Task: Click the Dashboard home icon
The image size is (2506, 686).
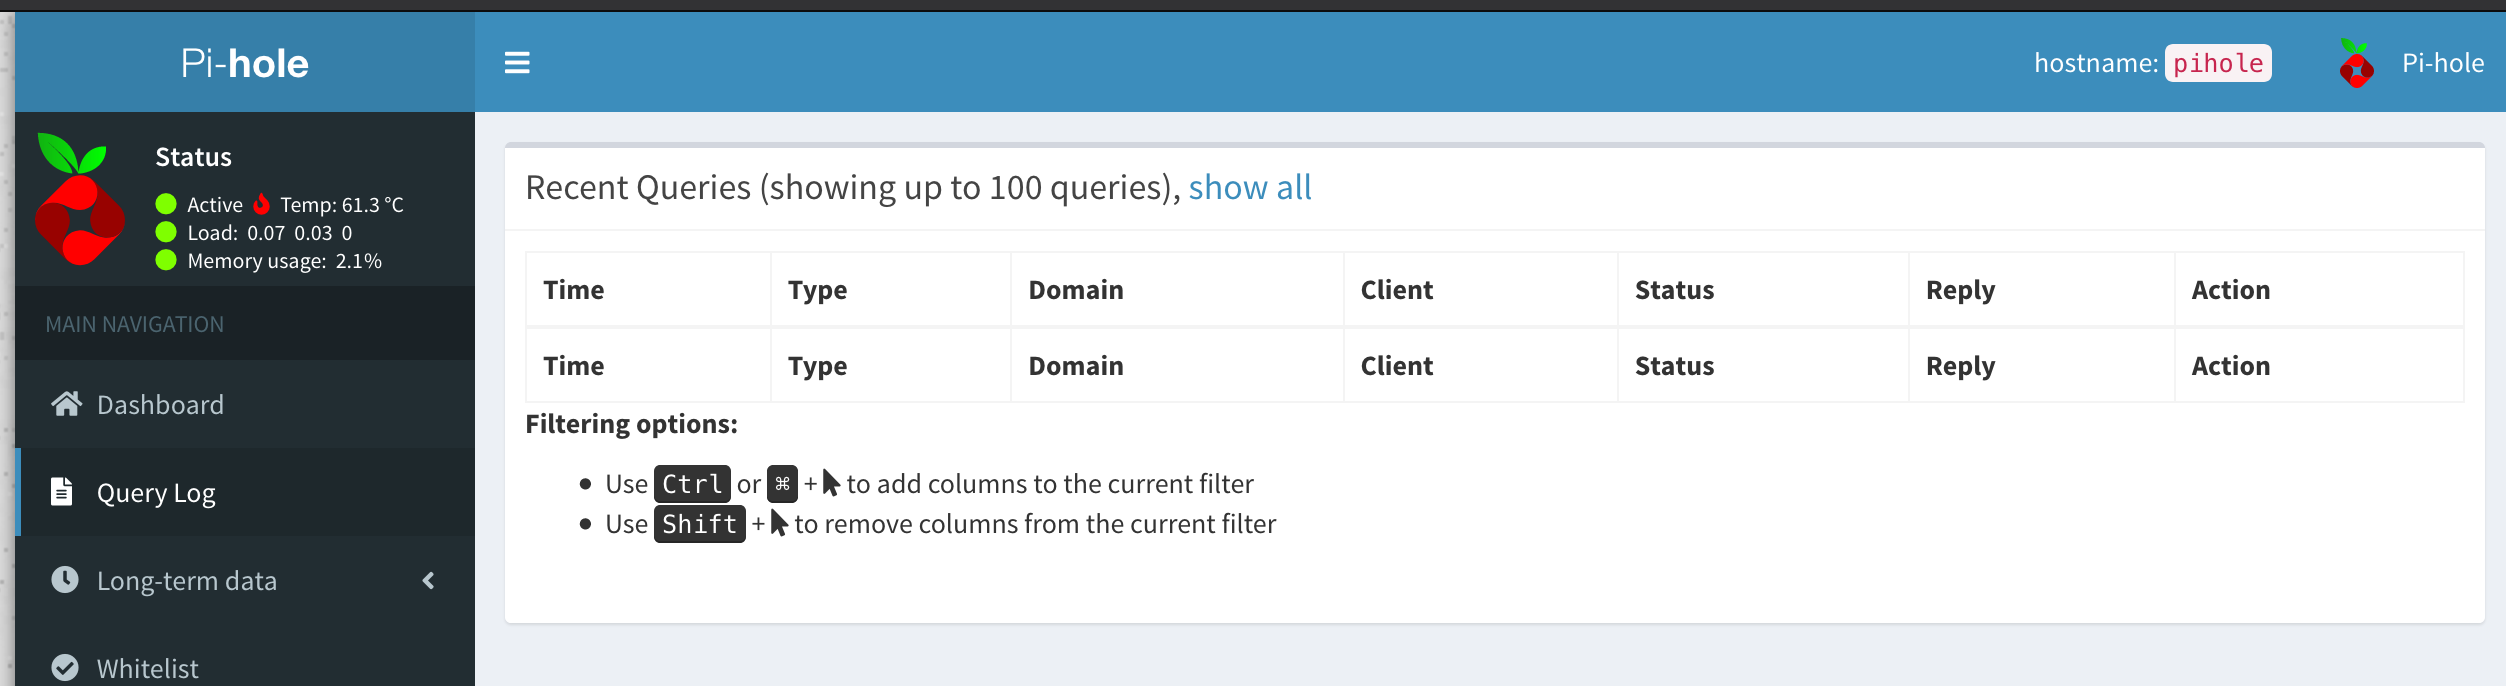Action: click(66, 404)
